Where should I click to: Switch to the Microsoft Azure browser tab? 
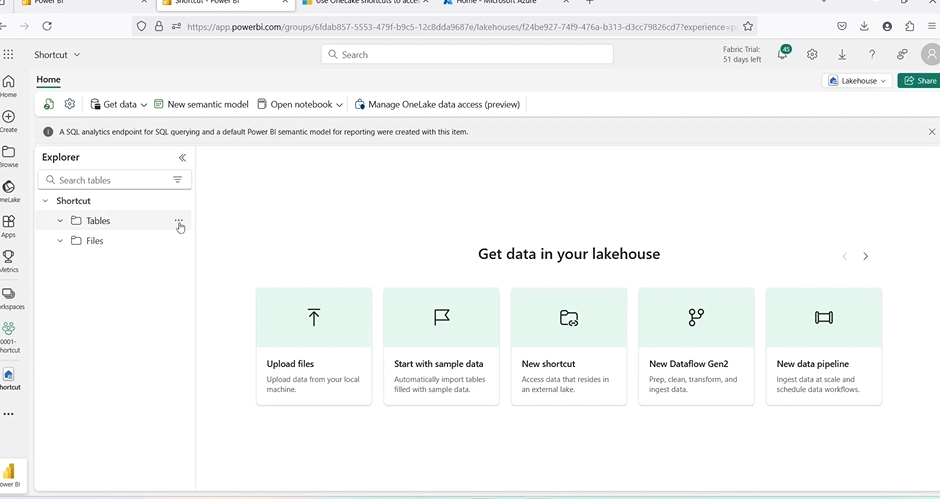(507, 4)
